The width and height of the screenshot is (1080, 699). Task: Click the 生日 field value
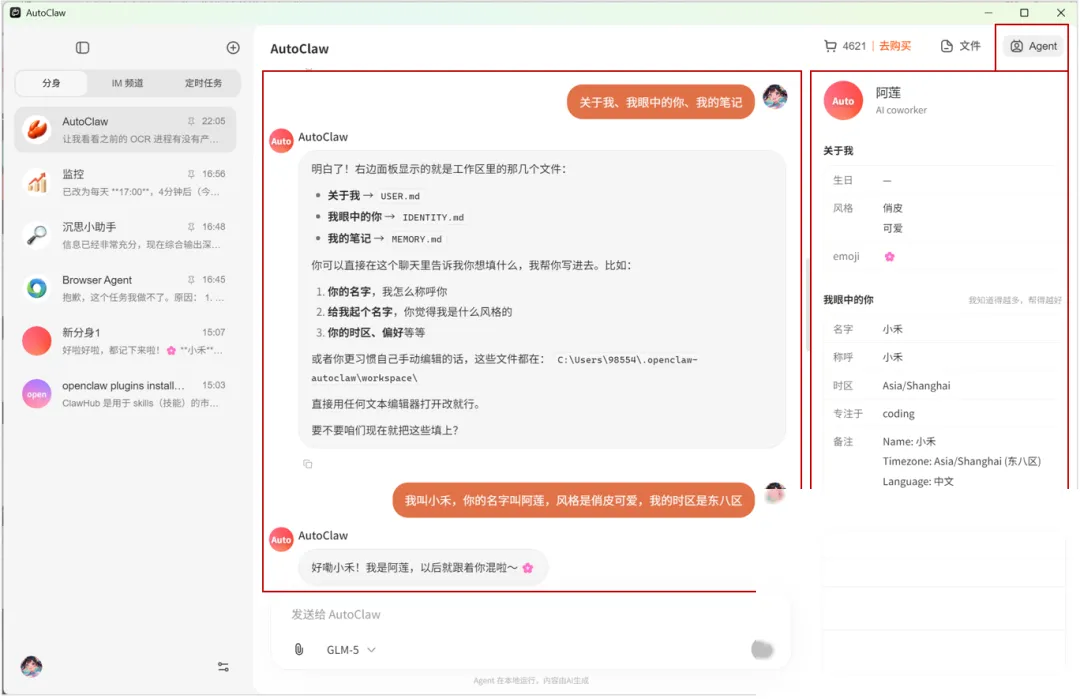point(887,180)
